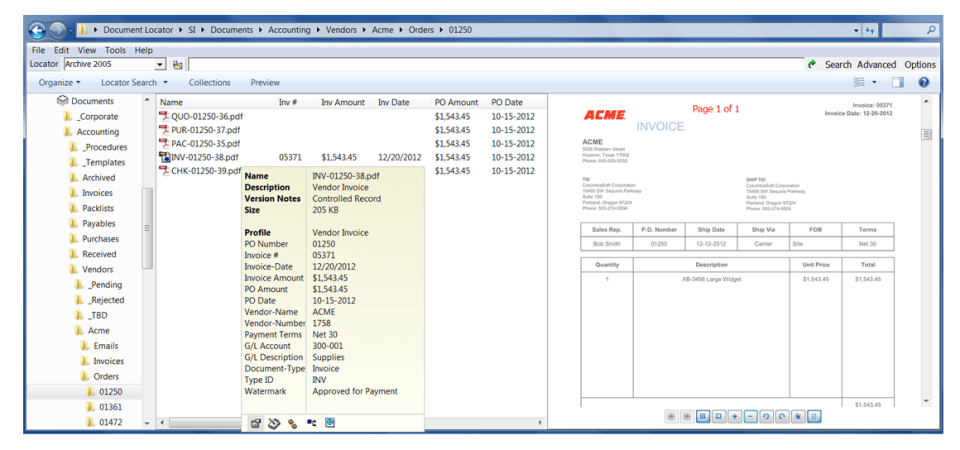Click the green go arrow beside Search

(x=812, y=64)
